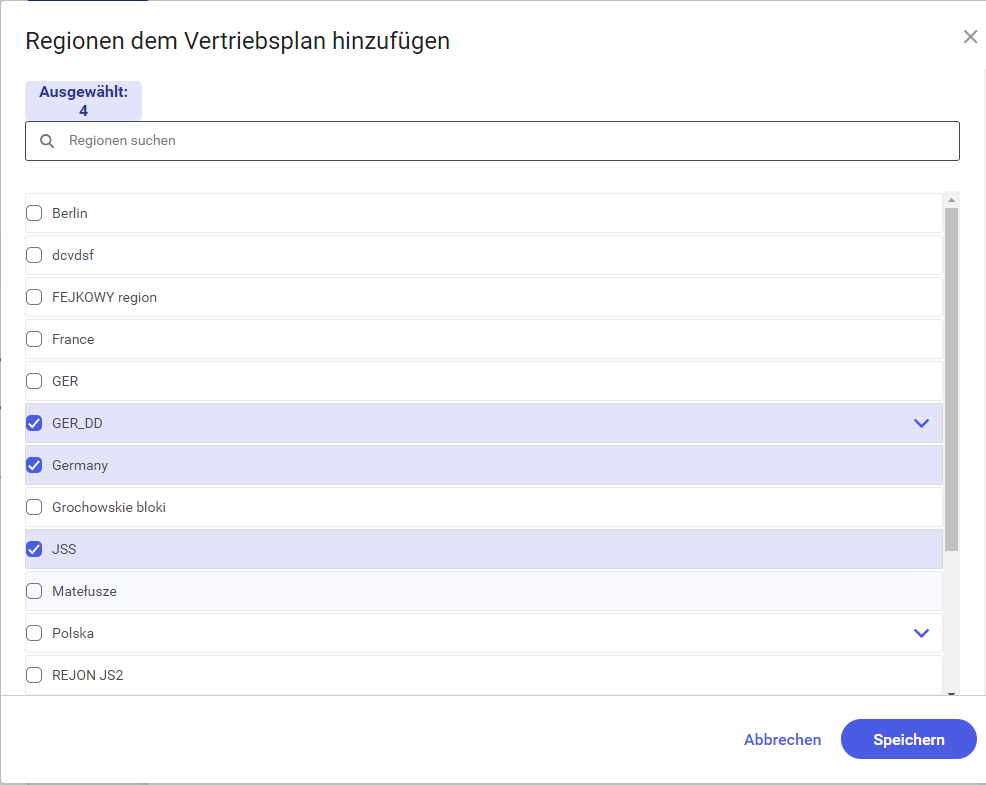This screenshot has width=986, height=785.
Task: Deselect the GER_DD checkbox
Action: tap(34, 423)
